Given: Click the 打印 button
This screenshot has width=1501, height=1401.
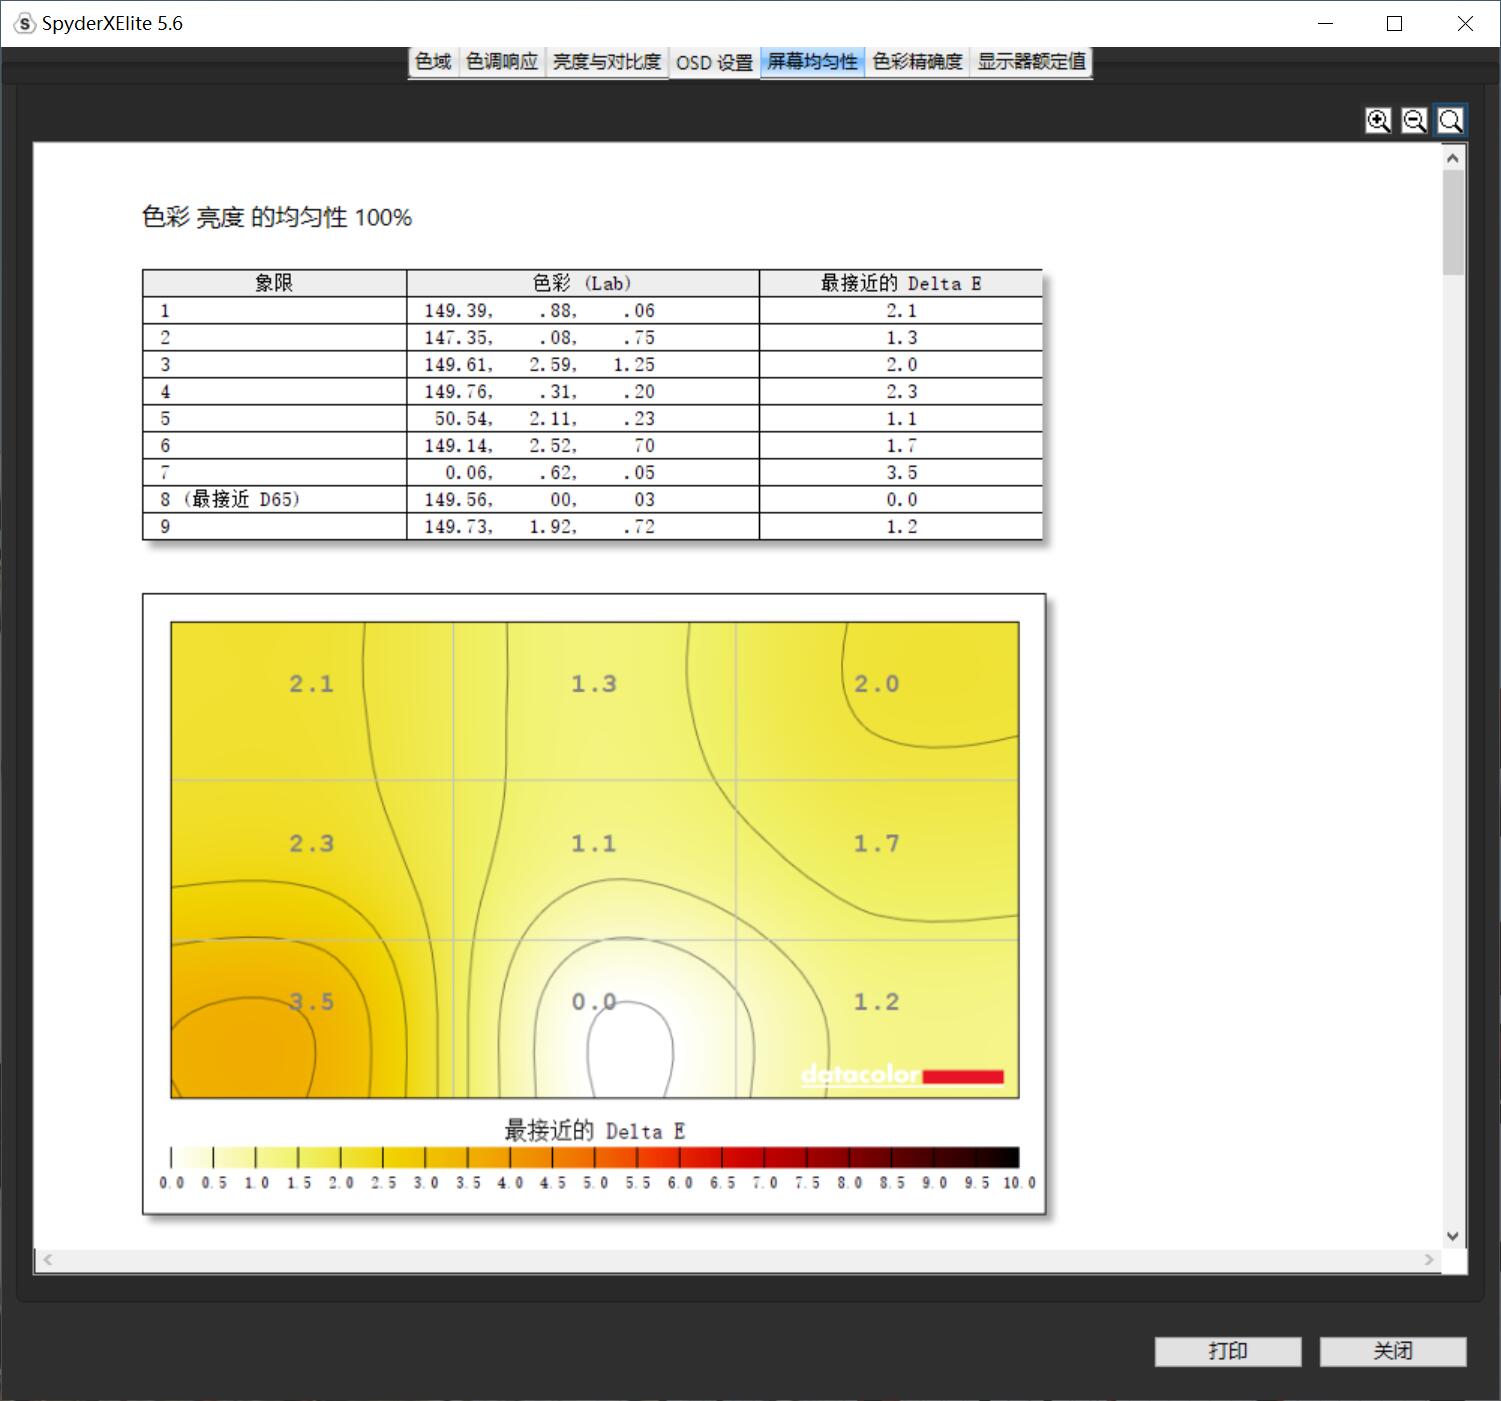Looking at the screenshot, I should click(x=1228, y=1351).
